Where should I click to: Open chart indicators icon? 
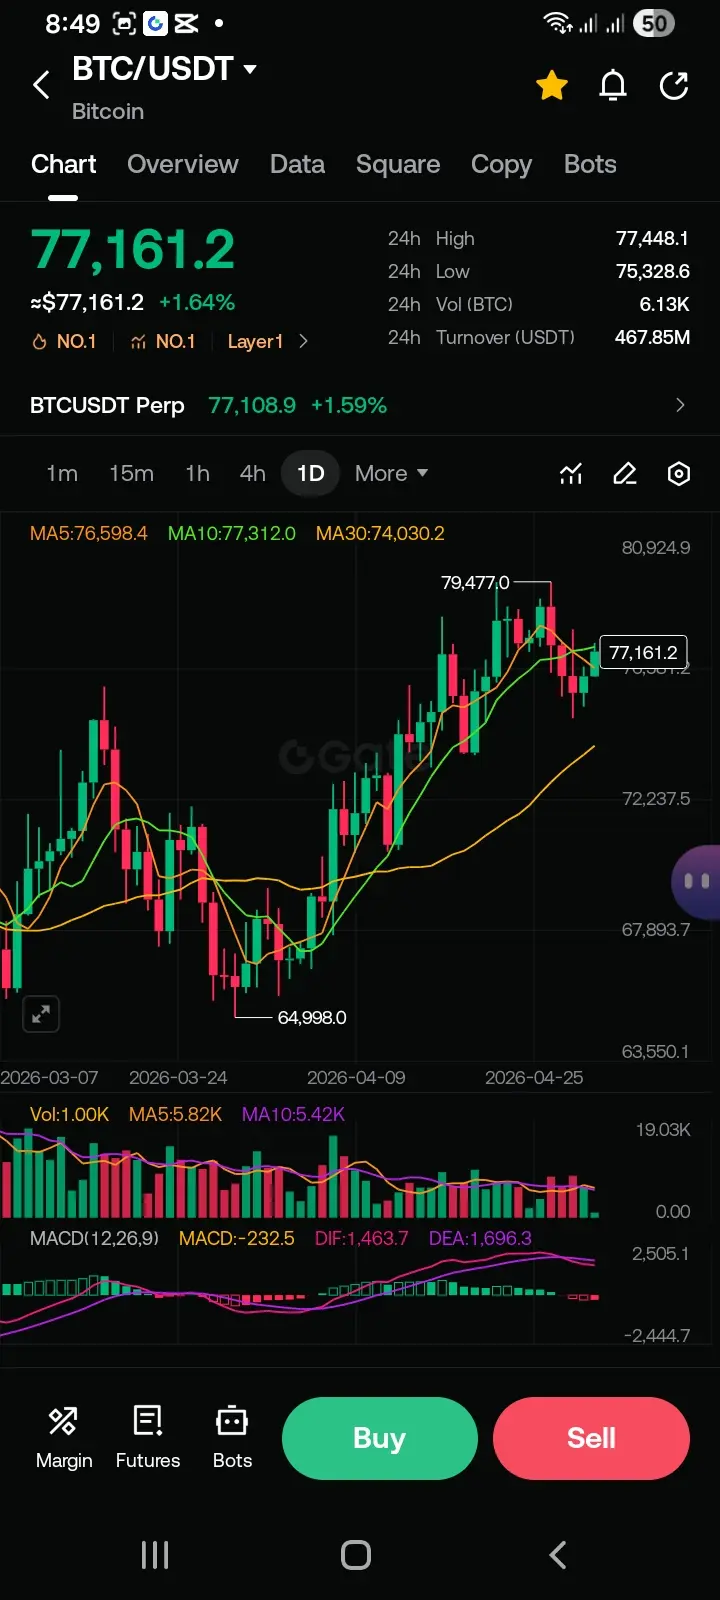[x=571, y=473]
